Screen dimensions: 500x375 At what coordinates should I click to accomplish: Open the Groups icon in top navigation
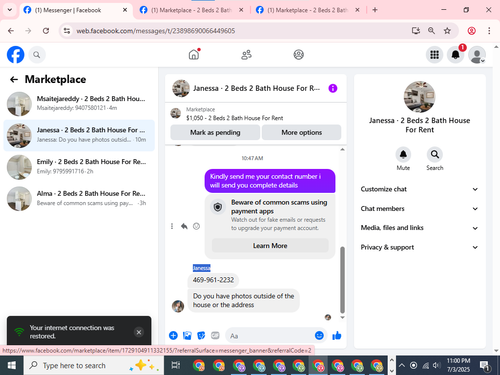pyautogui.click(x=299, y=55)
